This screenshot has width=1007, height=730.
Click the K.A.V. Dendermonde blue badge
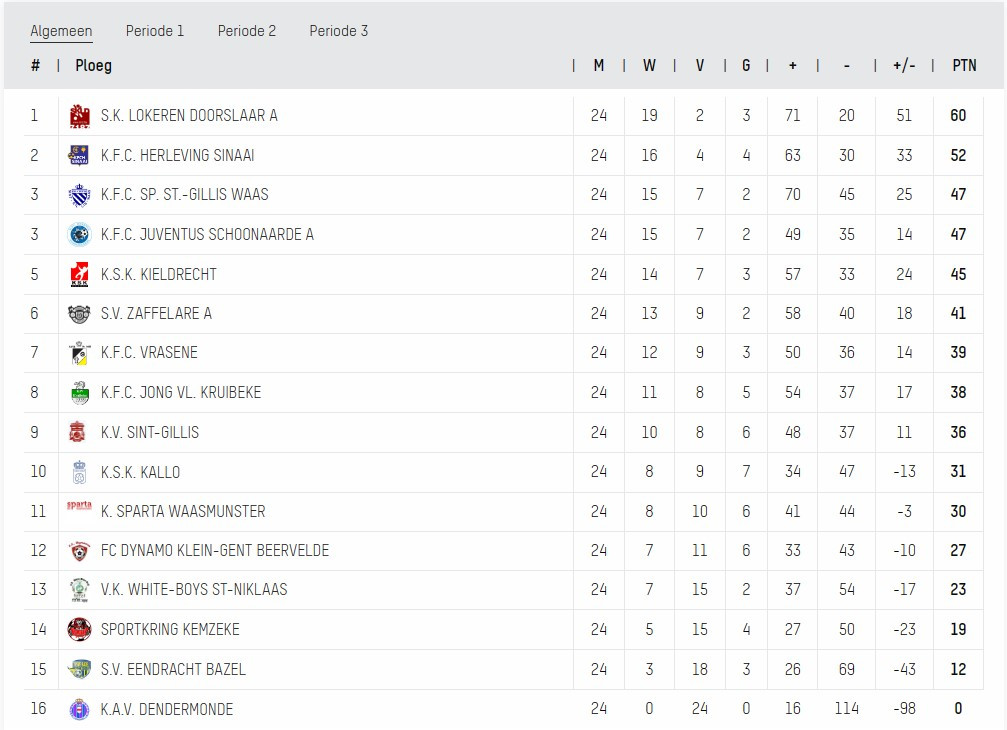coord(80,709)
